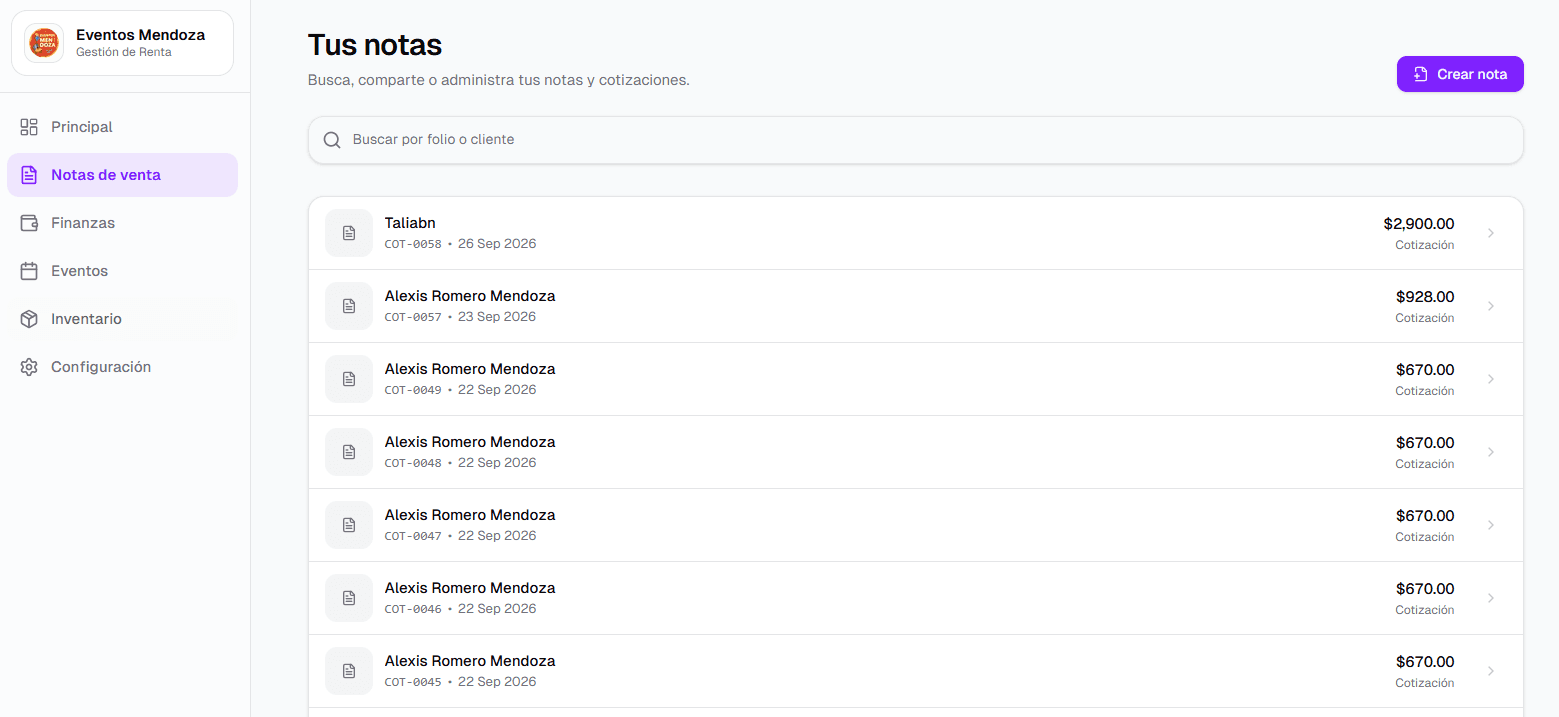The height and width of the screenshot is (717, 1559).
Task: Open note COT-0048 via its chevron
Action: pos(1491,452)
